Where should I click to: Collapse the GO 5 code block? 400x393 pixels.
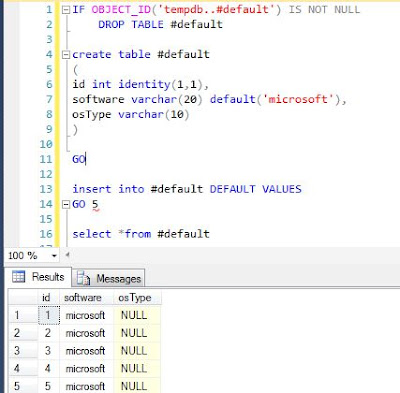click(x=66, y=204)
